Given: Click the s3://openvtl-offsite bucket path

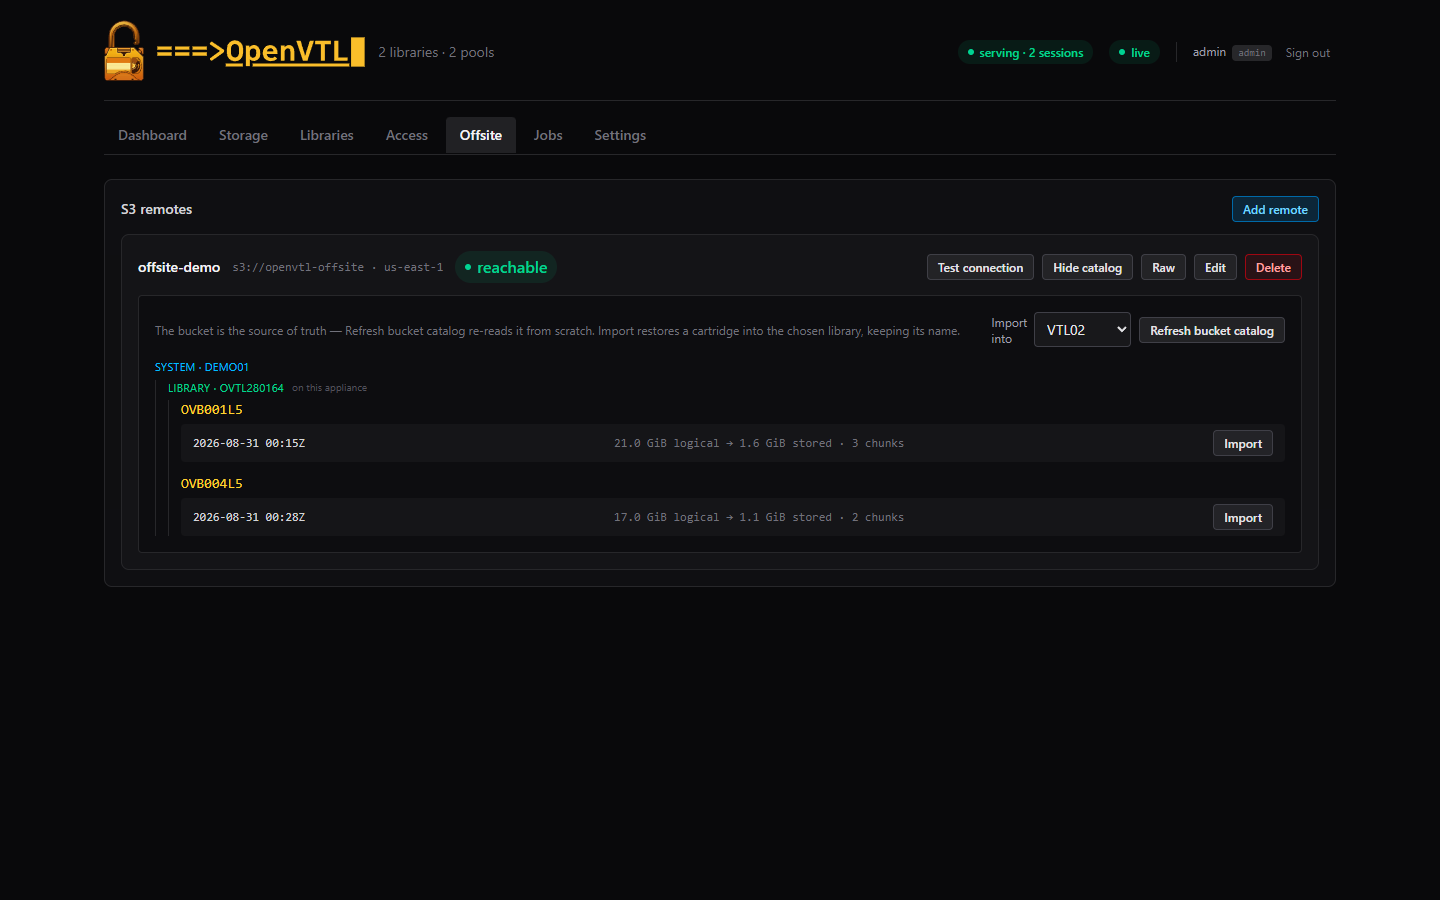Looking at the screenshot, I should tap(298, 267).
